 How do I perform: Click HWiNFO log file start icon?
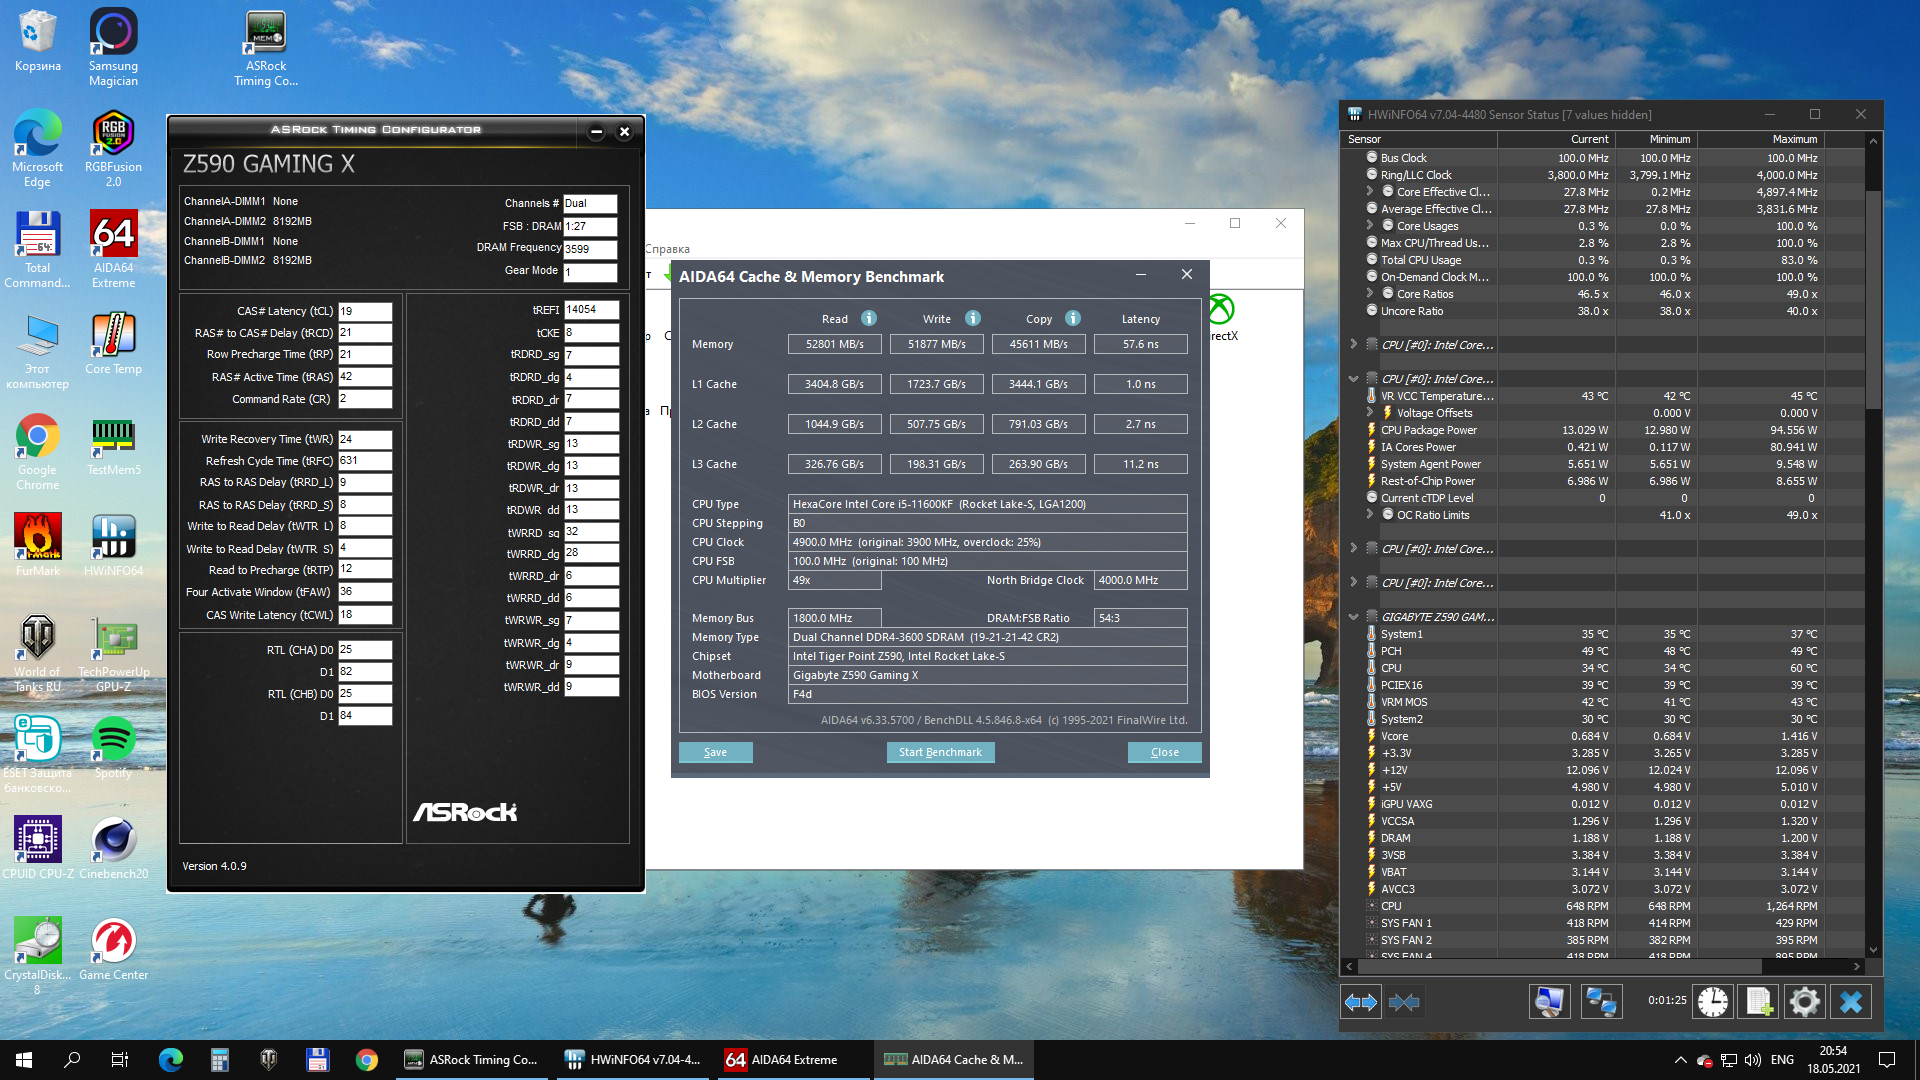(x=1759, y=1001)
